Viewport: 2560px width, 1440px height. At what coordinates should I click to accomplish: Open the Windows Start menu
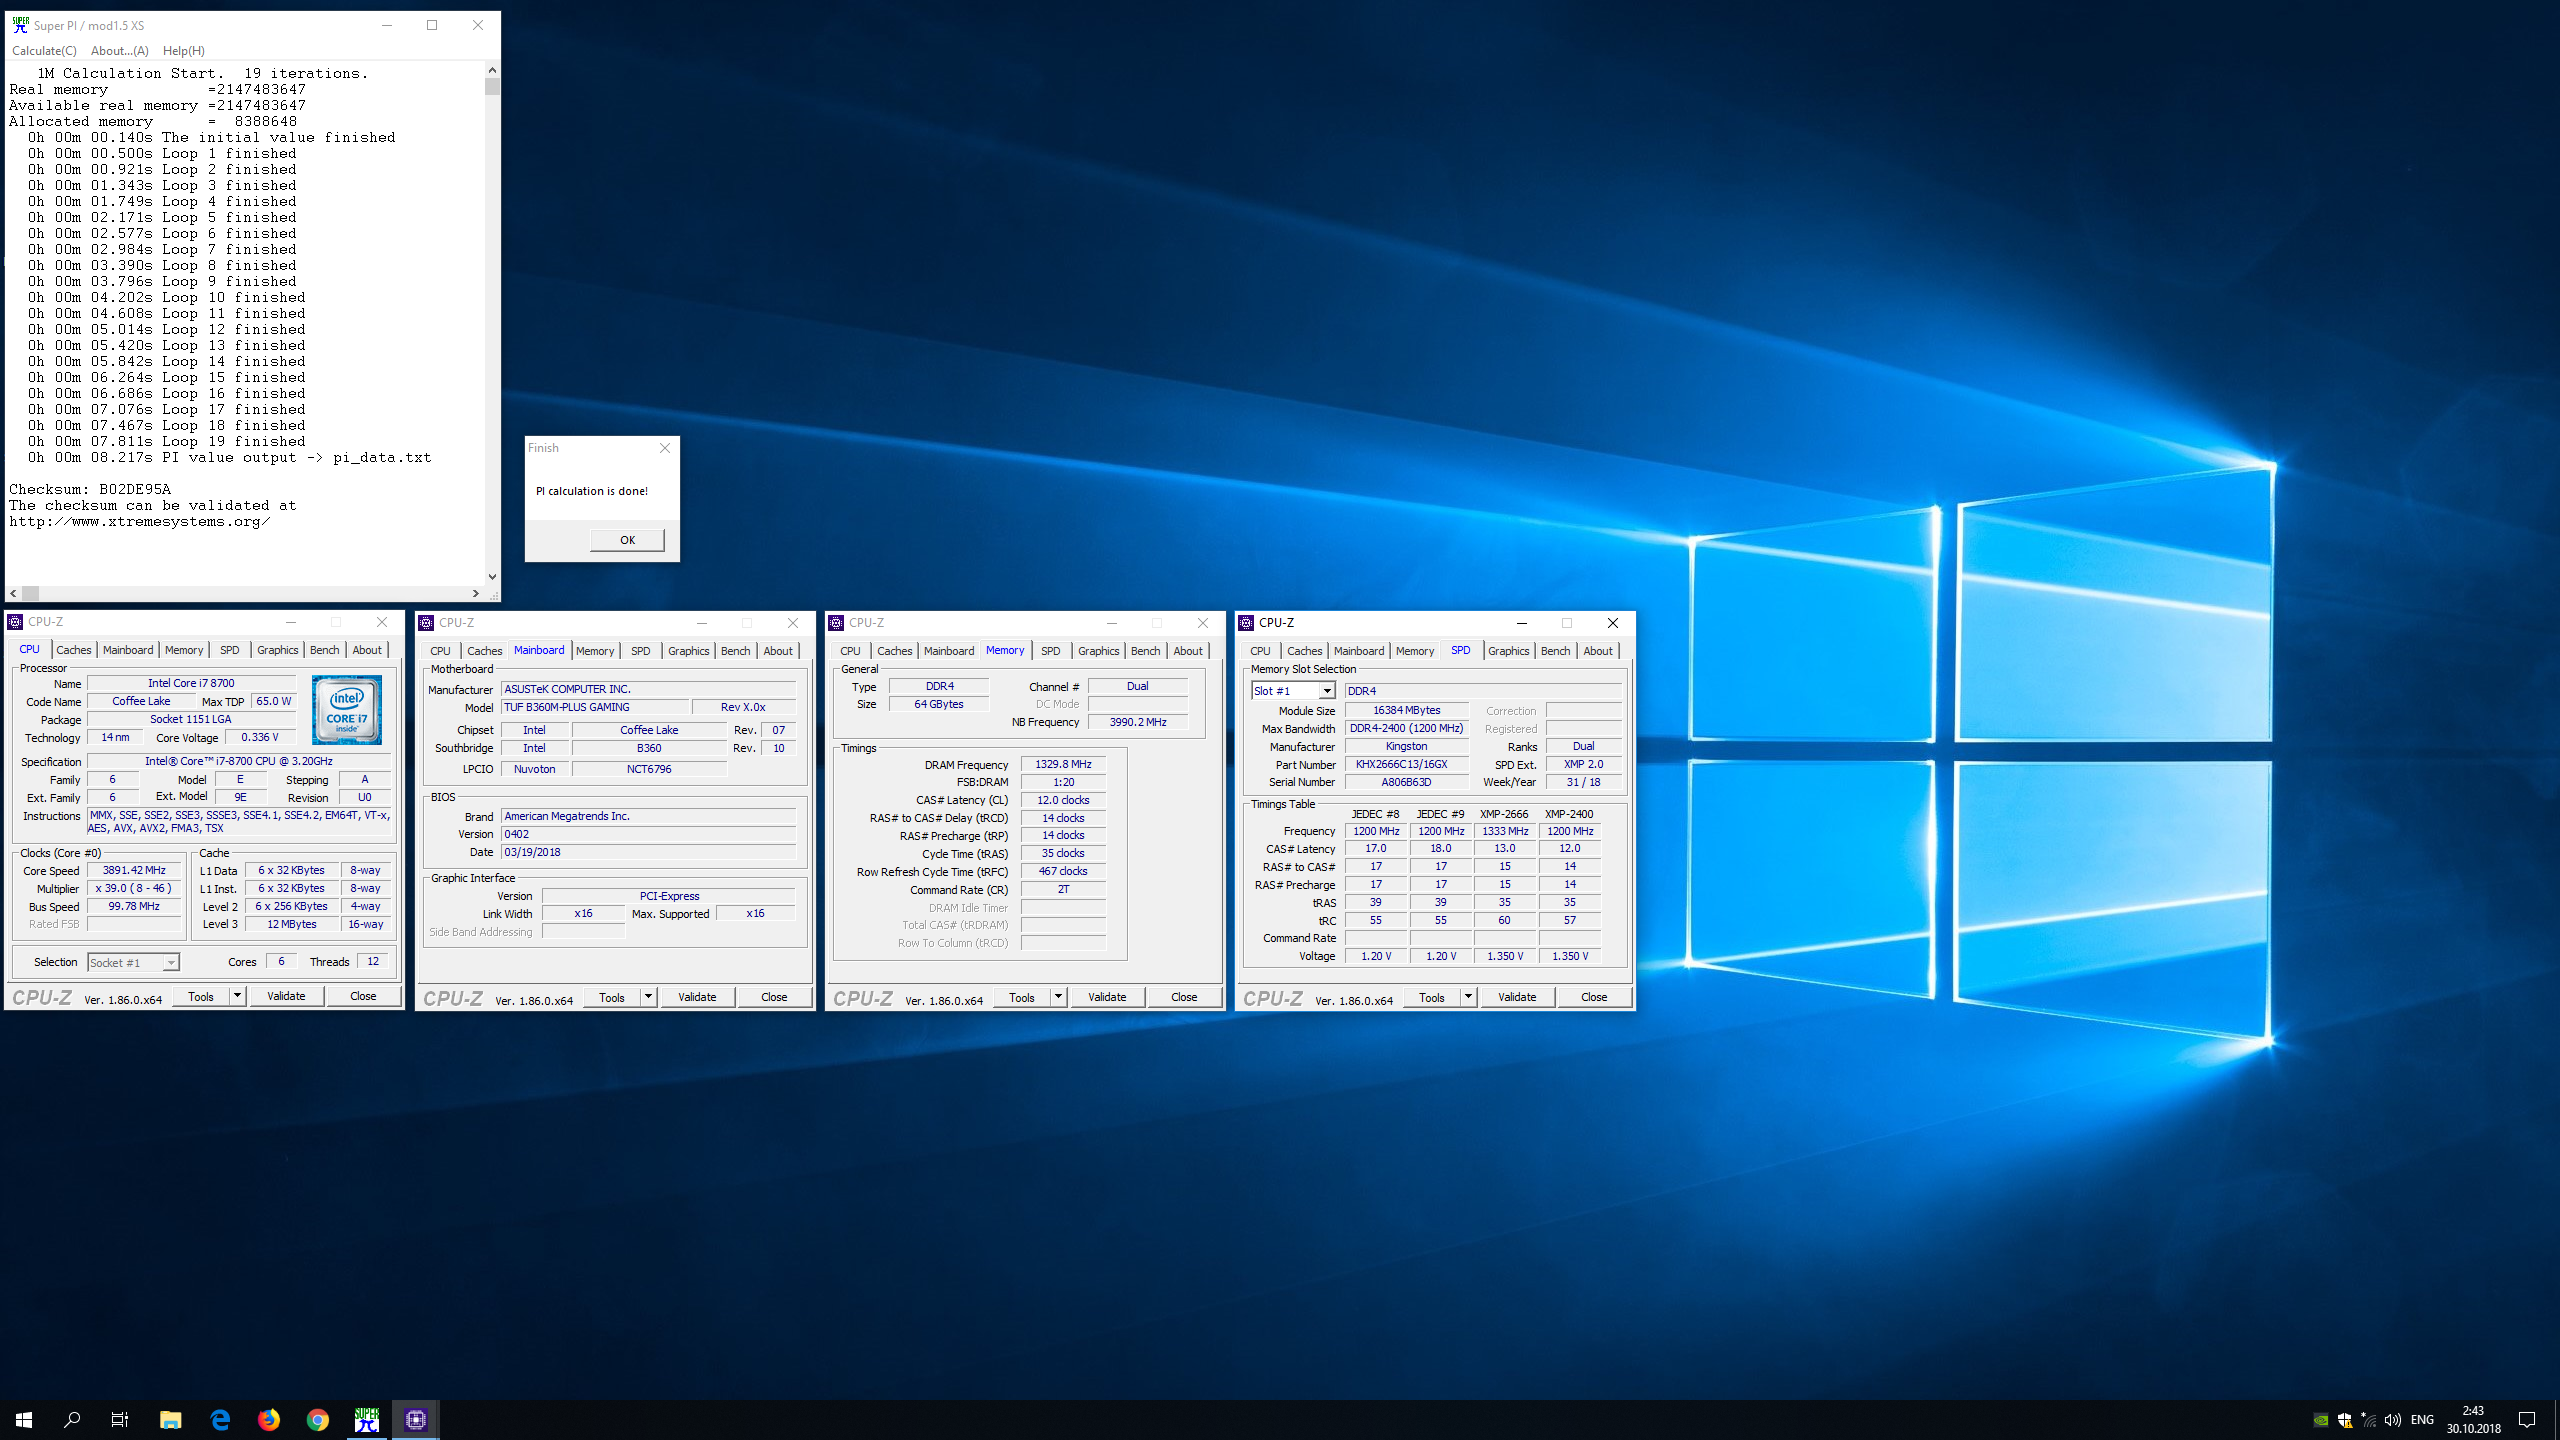point(24,1419)
